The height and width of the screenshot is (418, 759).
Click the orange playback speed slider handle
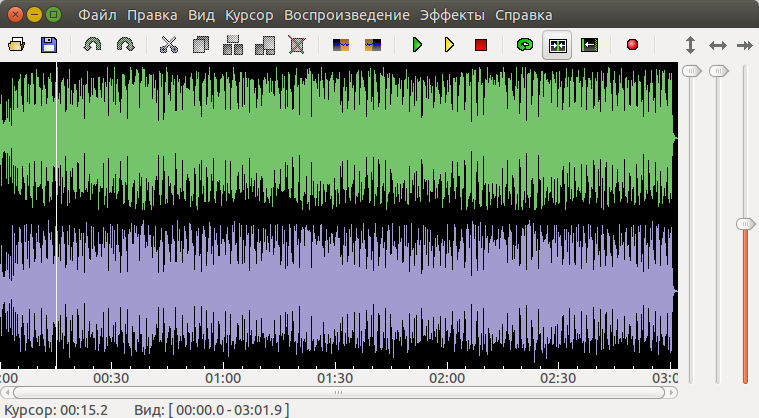(745, 224)
